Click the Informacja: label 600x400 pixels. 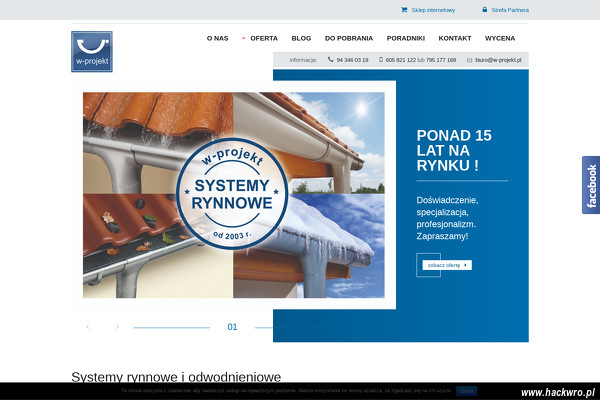pos(303,60)
